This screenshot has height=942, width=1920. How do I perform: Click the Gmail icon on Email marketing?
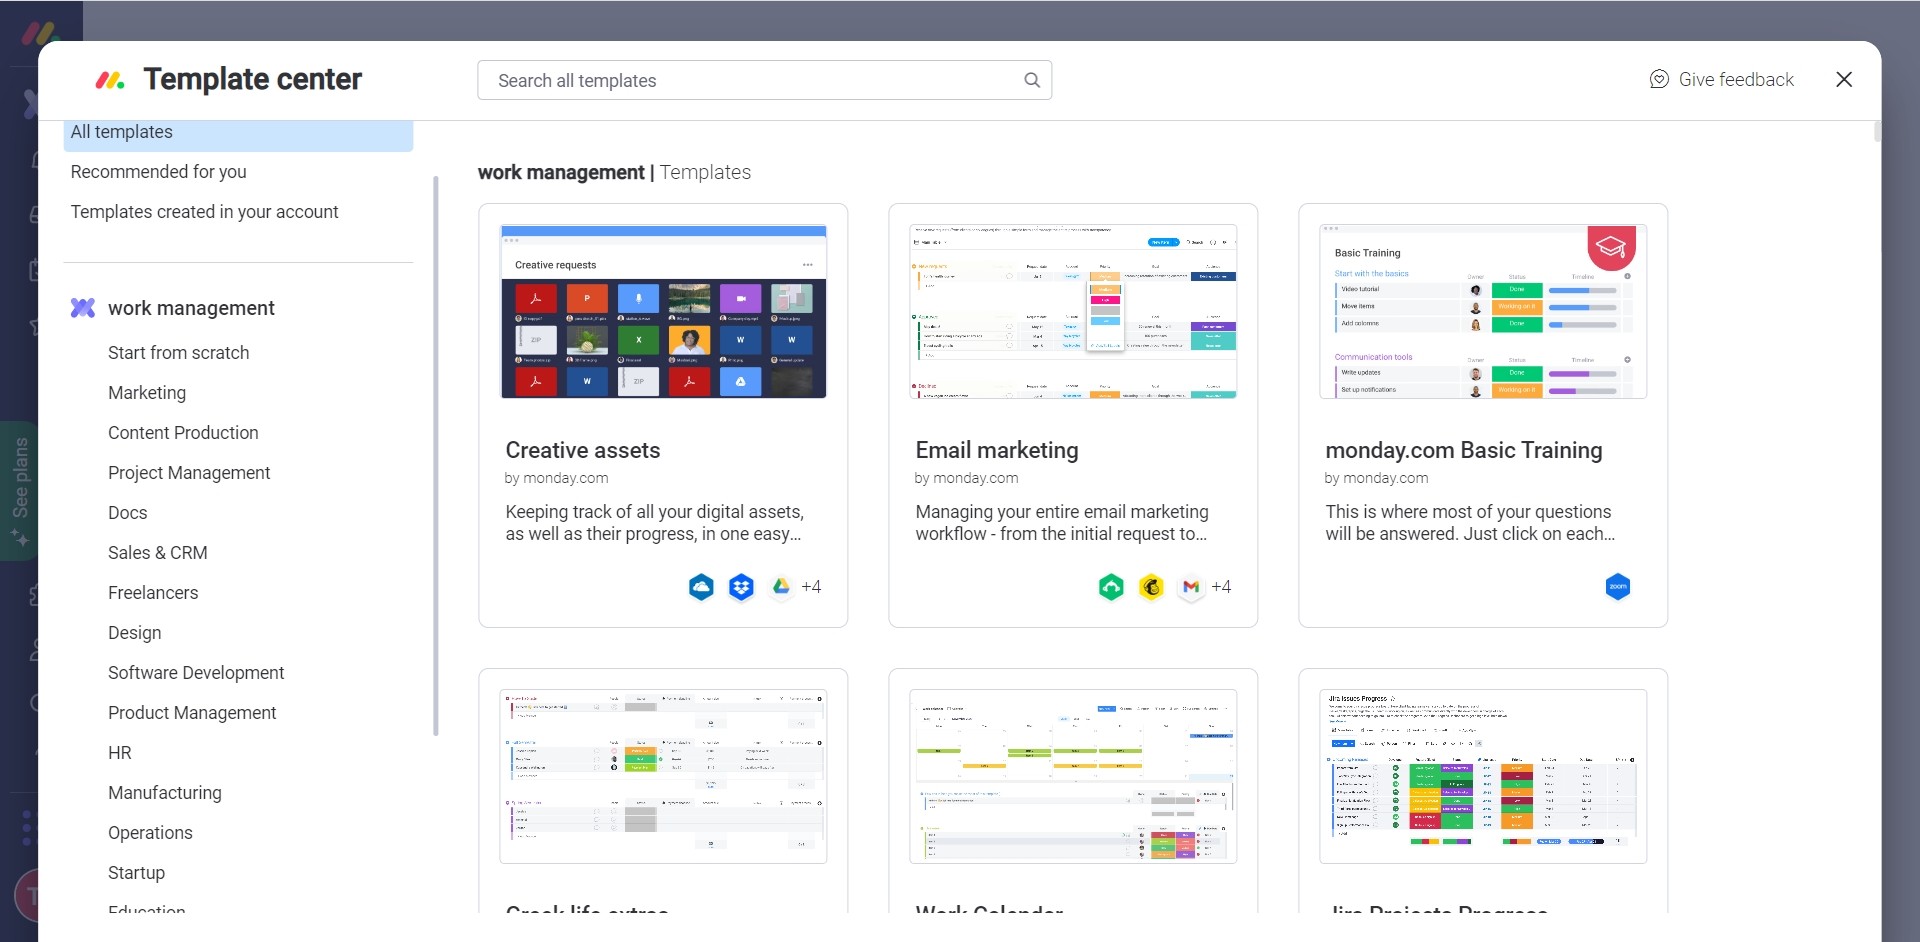click(x=1190, y=587)
